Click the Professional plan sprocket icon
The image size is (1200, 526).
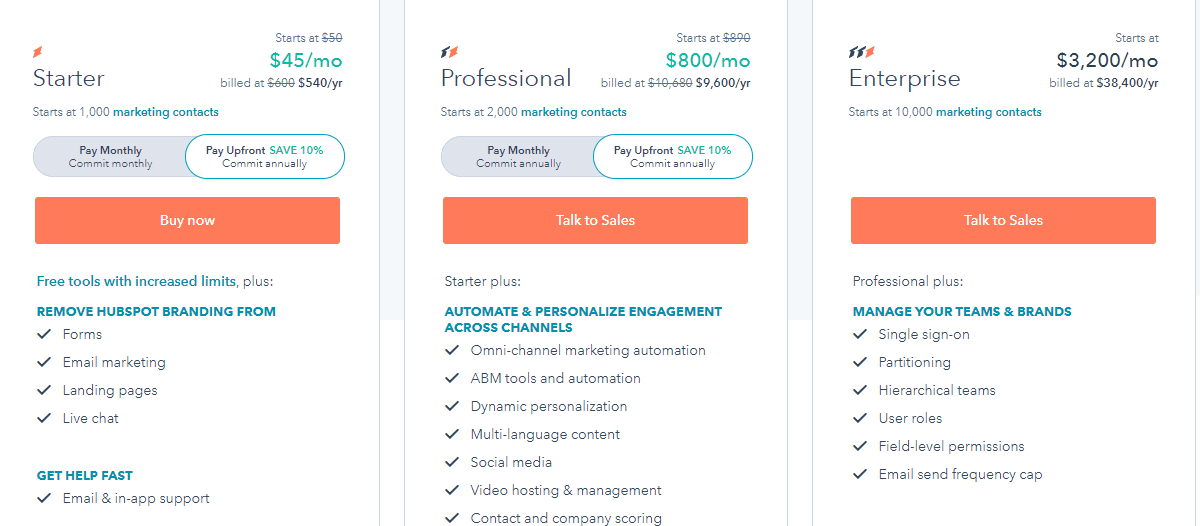tap(449, 52)
